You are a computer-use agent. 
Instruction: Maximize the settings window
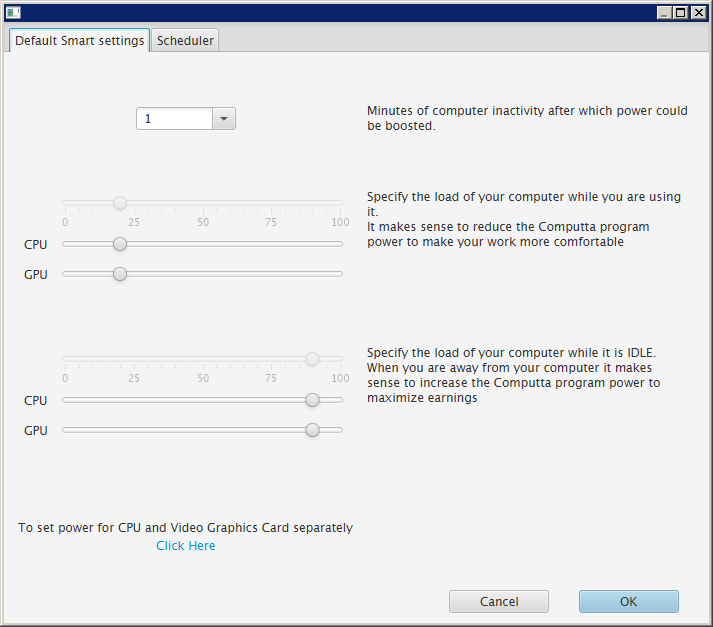click(681, 13)
